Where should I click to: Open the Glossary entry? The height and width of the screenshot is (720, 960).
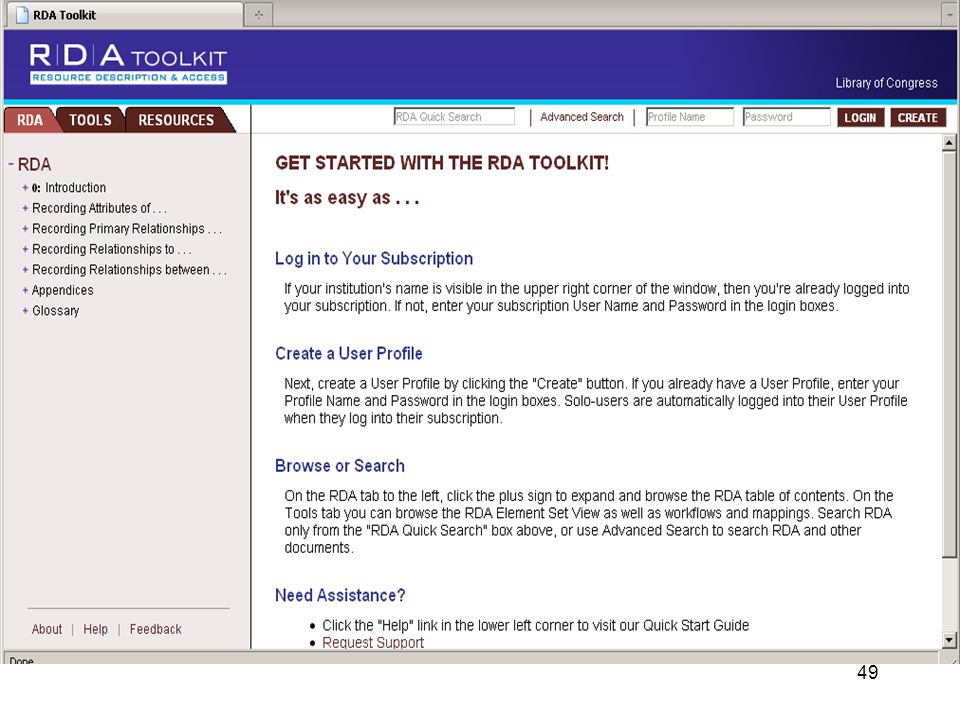point(56,311)
